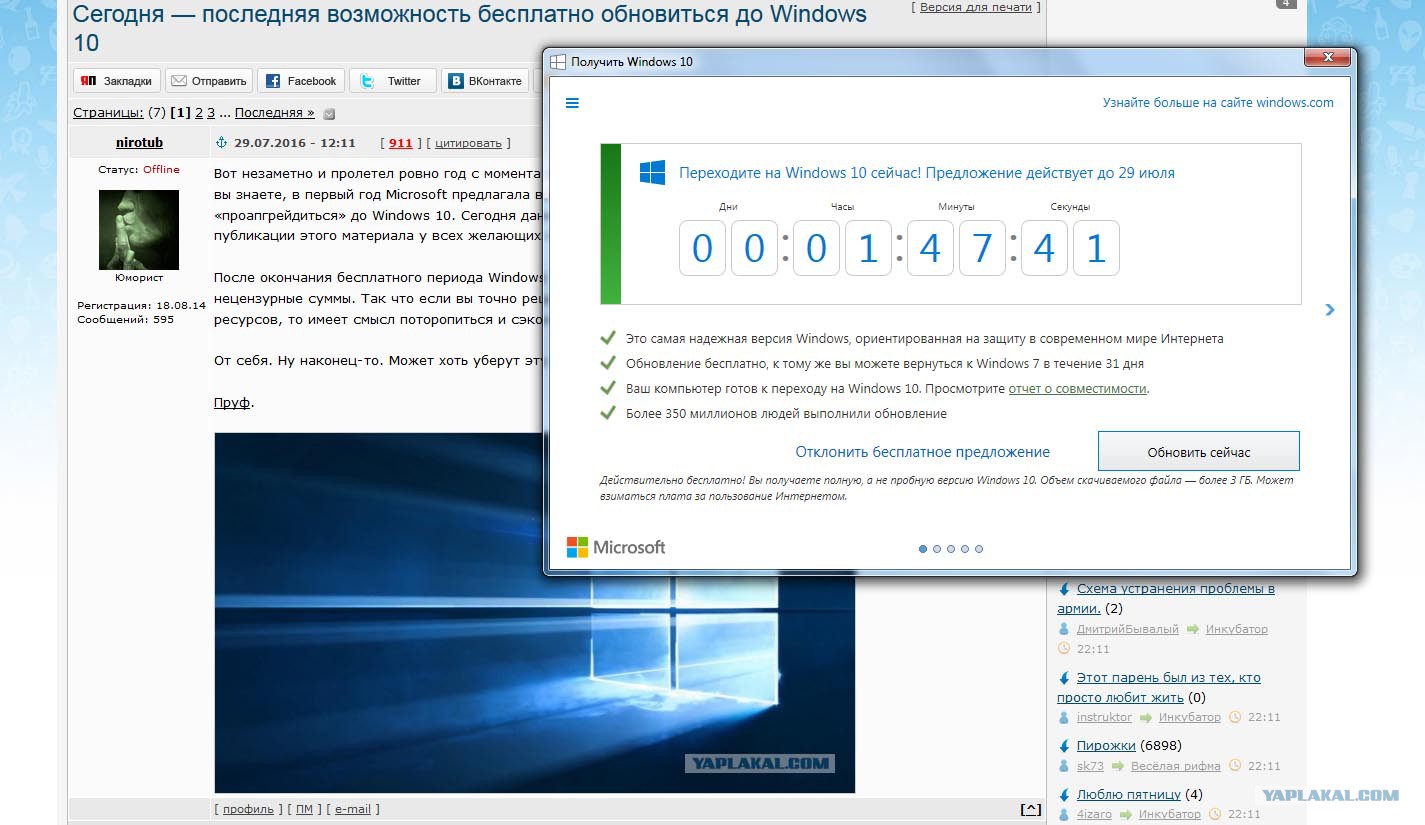Open the 'Пирожки' topic in the sidebar

pos(1106,746)
